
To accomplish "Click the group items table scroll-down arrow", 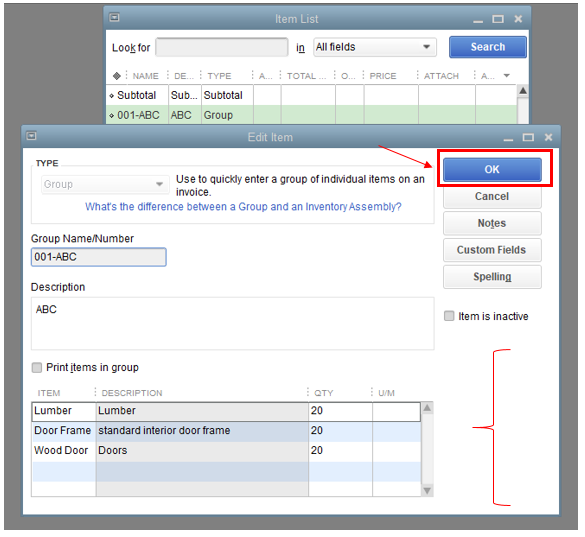I will pos(427,490).
